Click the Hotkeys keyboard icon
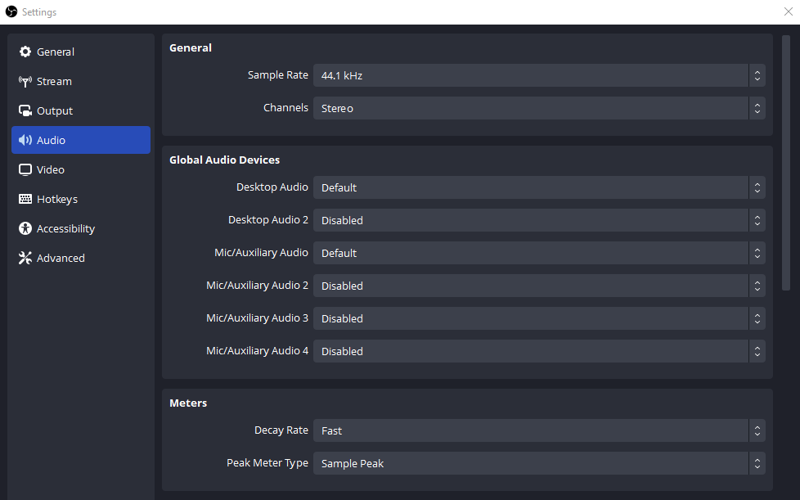Viewport: 800px width, 500px height. [25, 199]
